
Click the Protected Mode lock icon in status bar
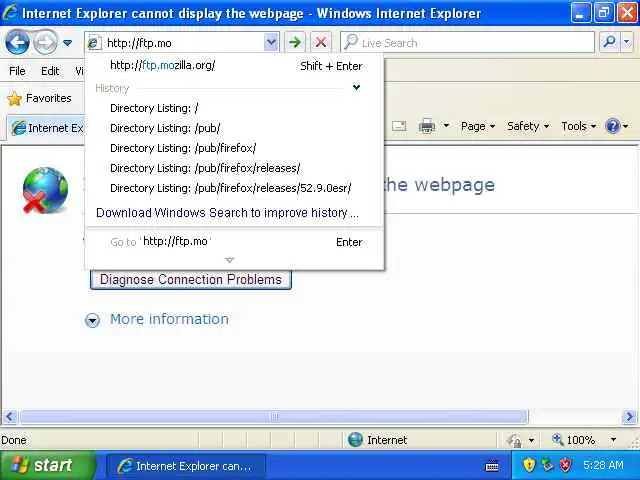click(514, 440)
